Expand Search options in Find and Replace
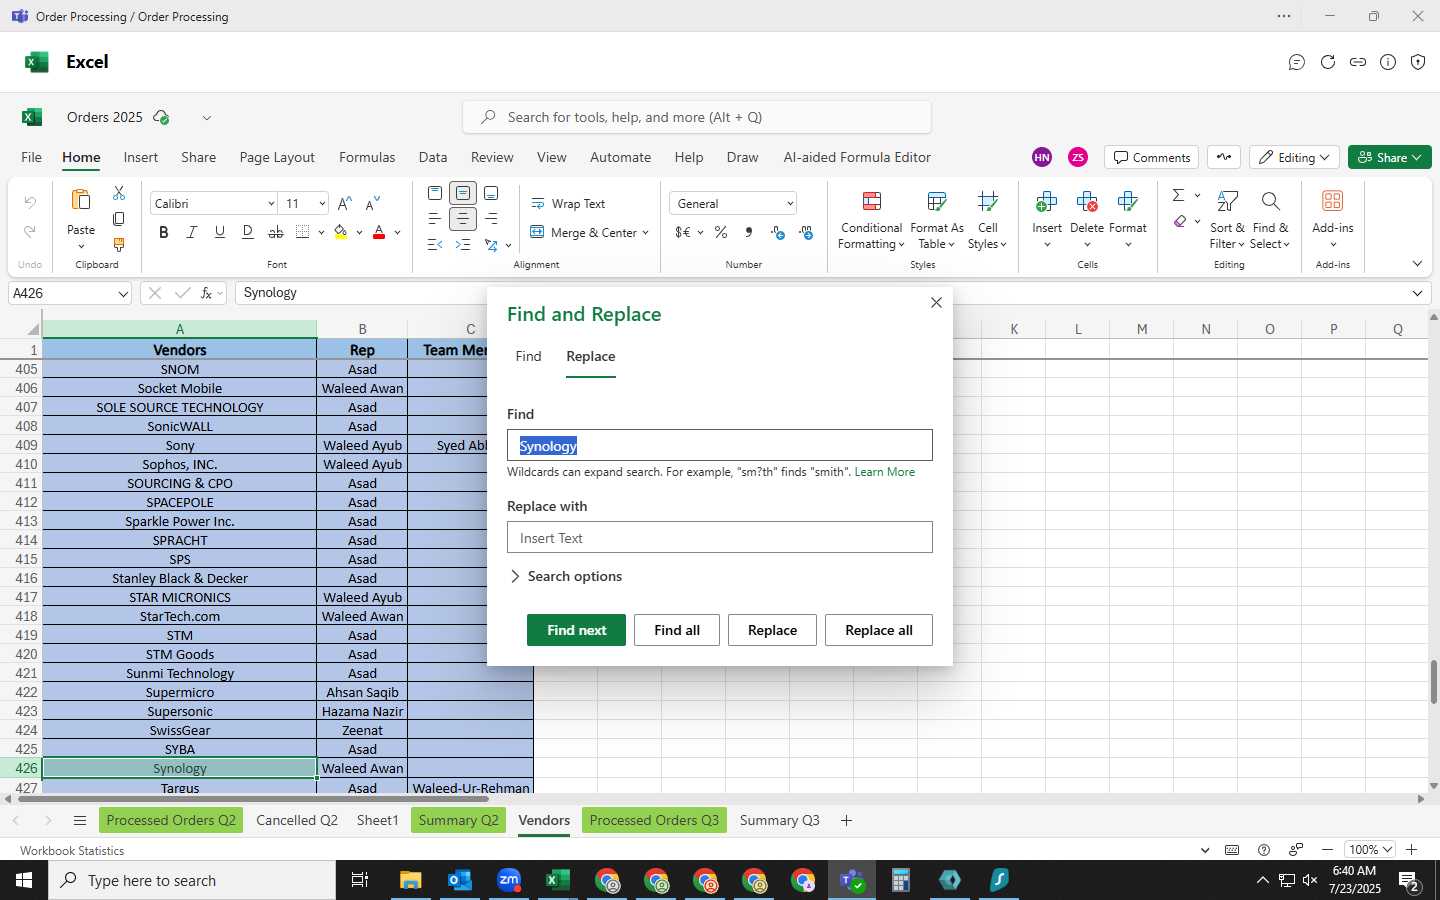Viewport: 1440px width, 900px height. [x=566, y=576]
